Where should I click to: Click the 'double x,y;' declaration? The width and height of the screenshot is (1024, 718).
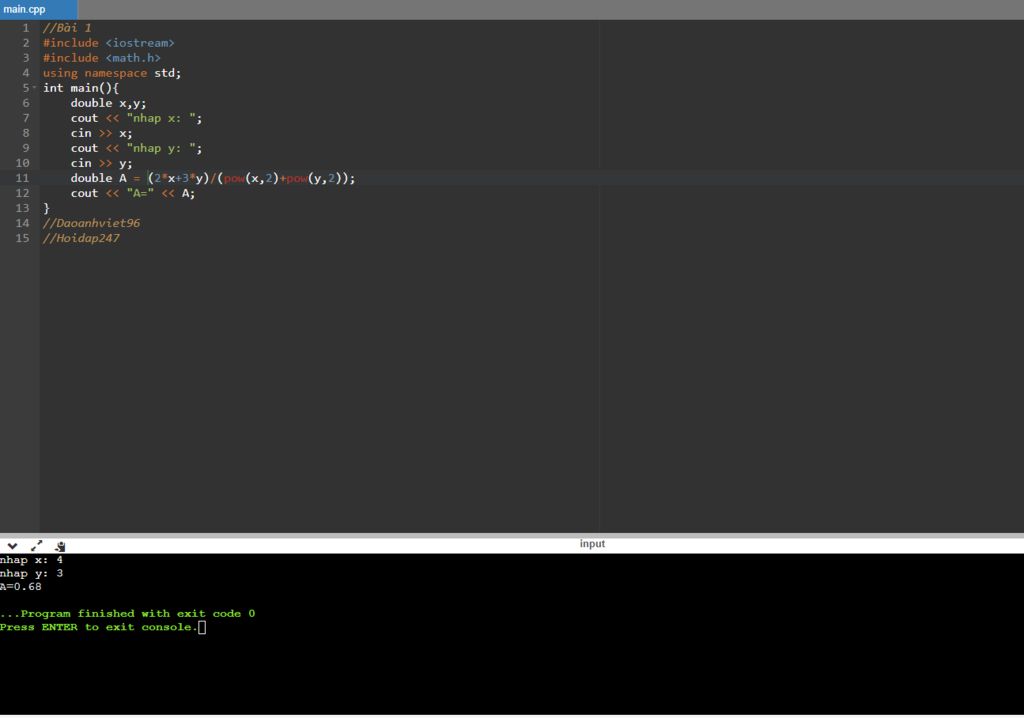point(108,103)
